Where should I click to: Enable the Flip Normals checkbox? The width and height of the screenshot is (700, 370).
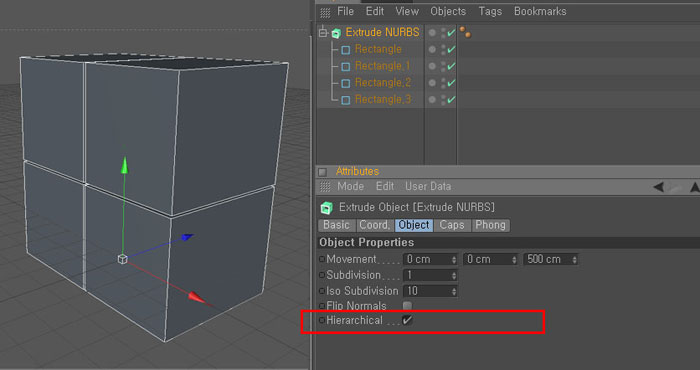[407, 306]
